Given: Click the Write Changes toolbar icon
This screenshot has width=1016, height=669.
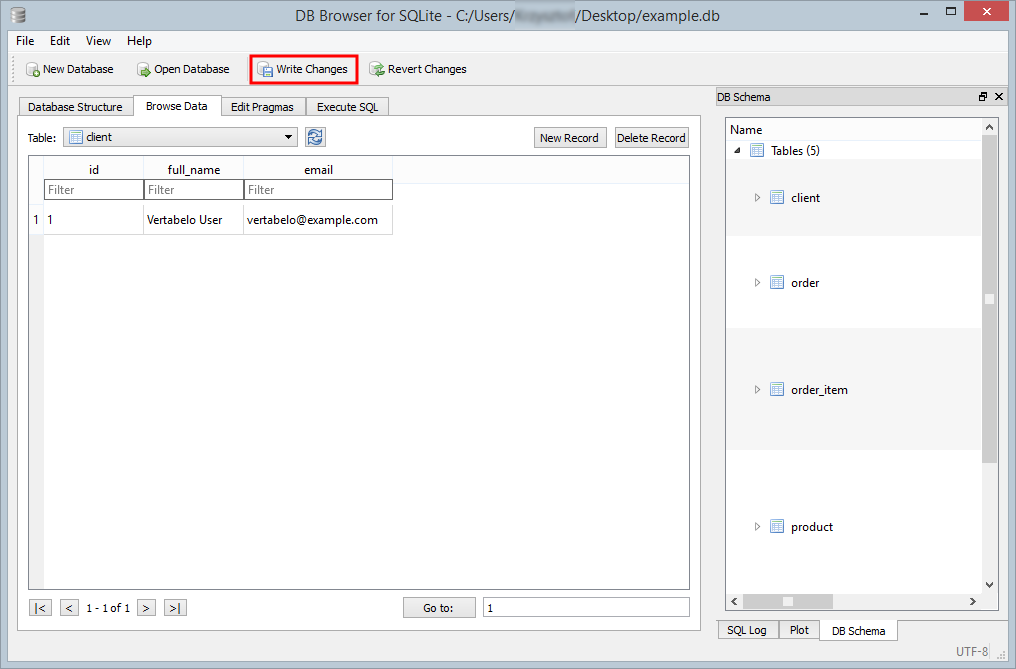Looking at the screenshot, I should click(265, 70).
